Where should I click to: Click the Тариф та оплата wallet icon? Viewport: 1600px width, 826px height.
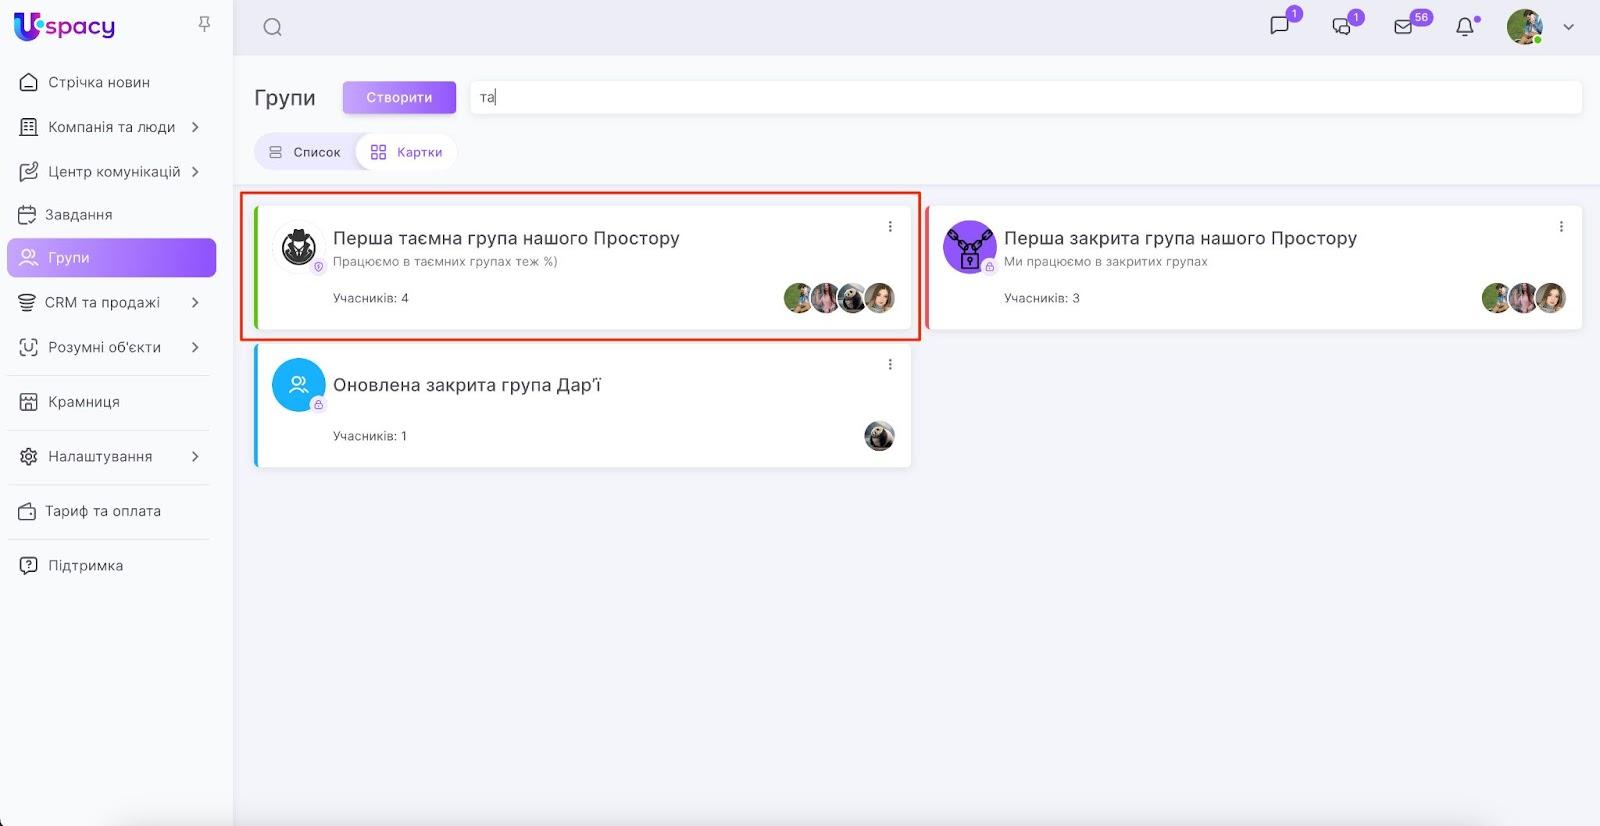tap(27, 511)
